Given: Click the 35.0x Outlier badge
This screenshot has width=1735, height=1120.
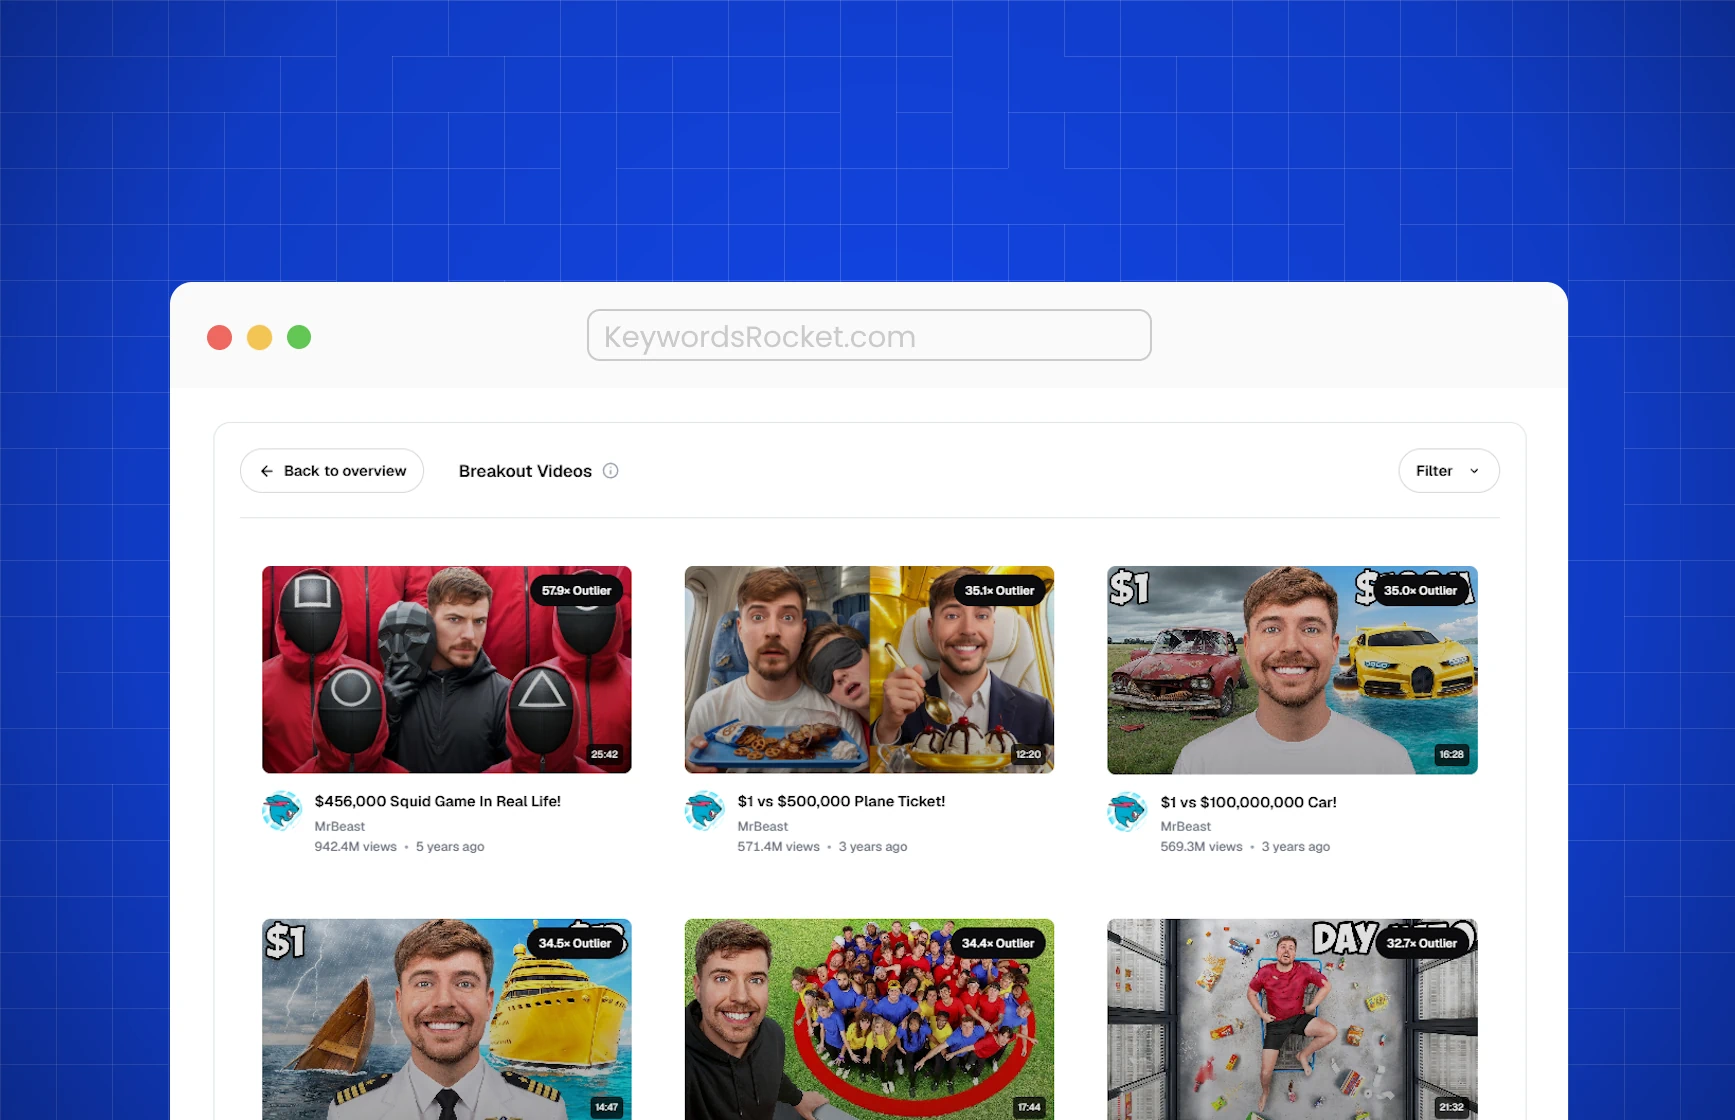Looking at the screenshot, I should (x=1420, y=591).
